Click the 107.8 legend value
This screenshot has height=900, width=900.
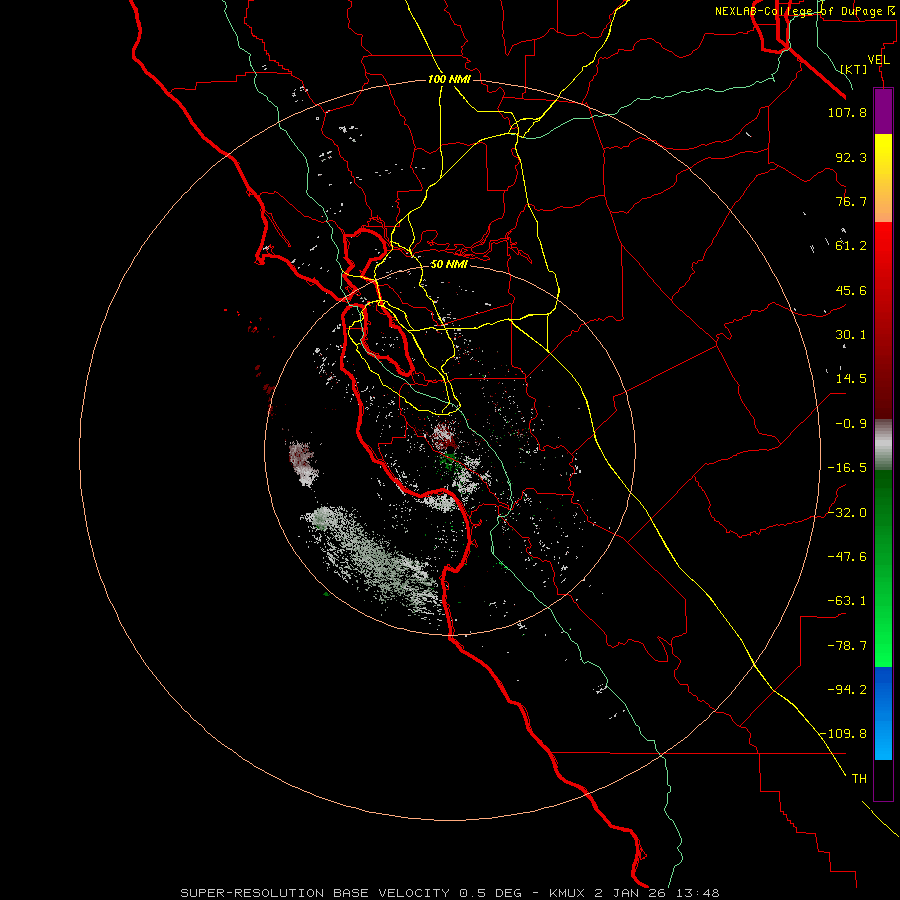tap(847, 112)
